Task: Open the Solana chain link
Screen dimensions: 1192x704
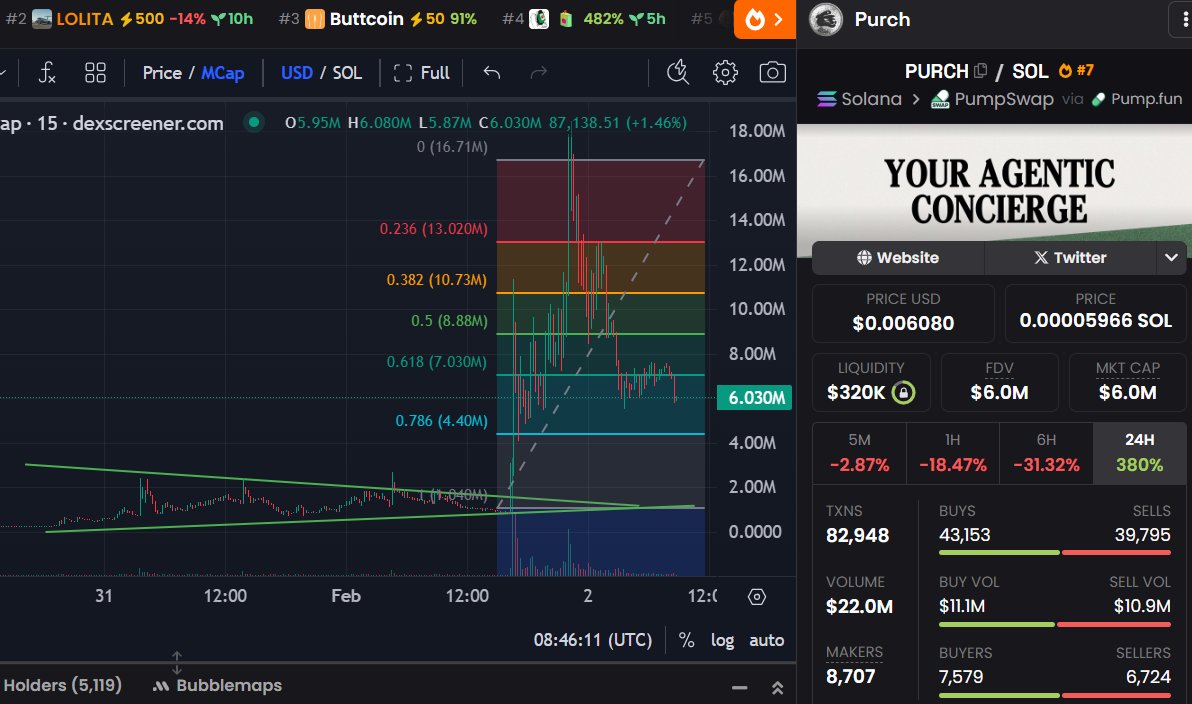Action: 859,99
